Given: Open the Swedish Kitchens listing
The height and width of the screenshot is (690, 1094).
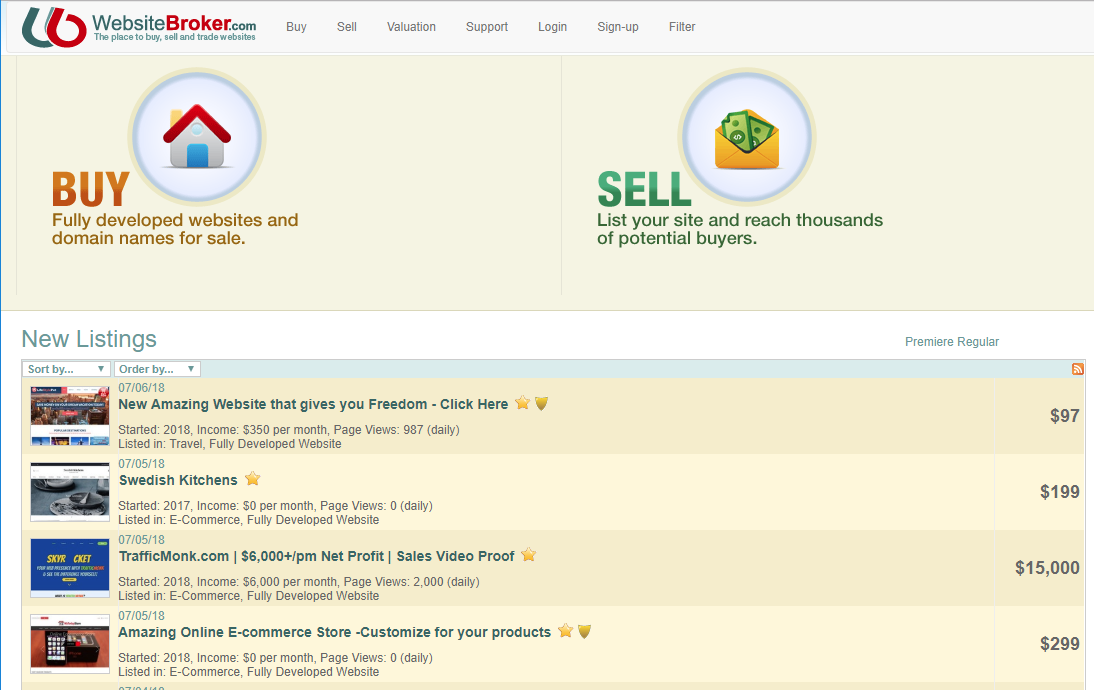Looking at the screenshot, I should pos(179,480).
